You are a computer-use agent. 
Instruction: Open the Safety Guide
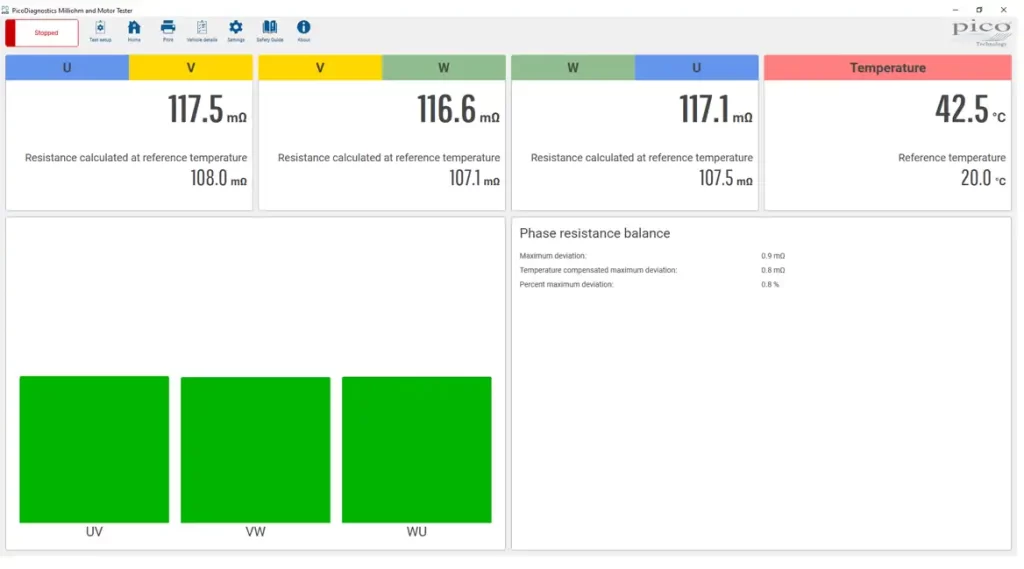pyautogui.click(x=270, y=31)
